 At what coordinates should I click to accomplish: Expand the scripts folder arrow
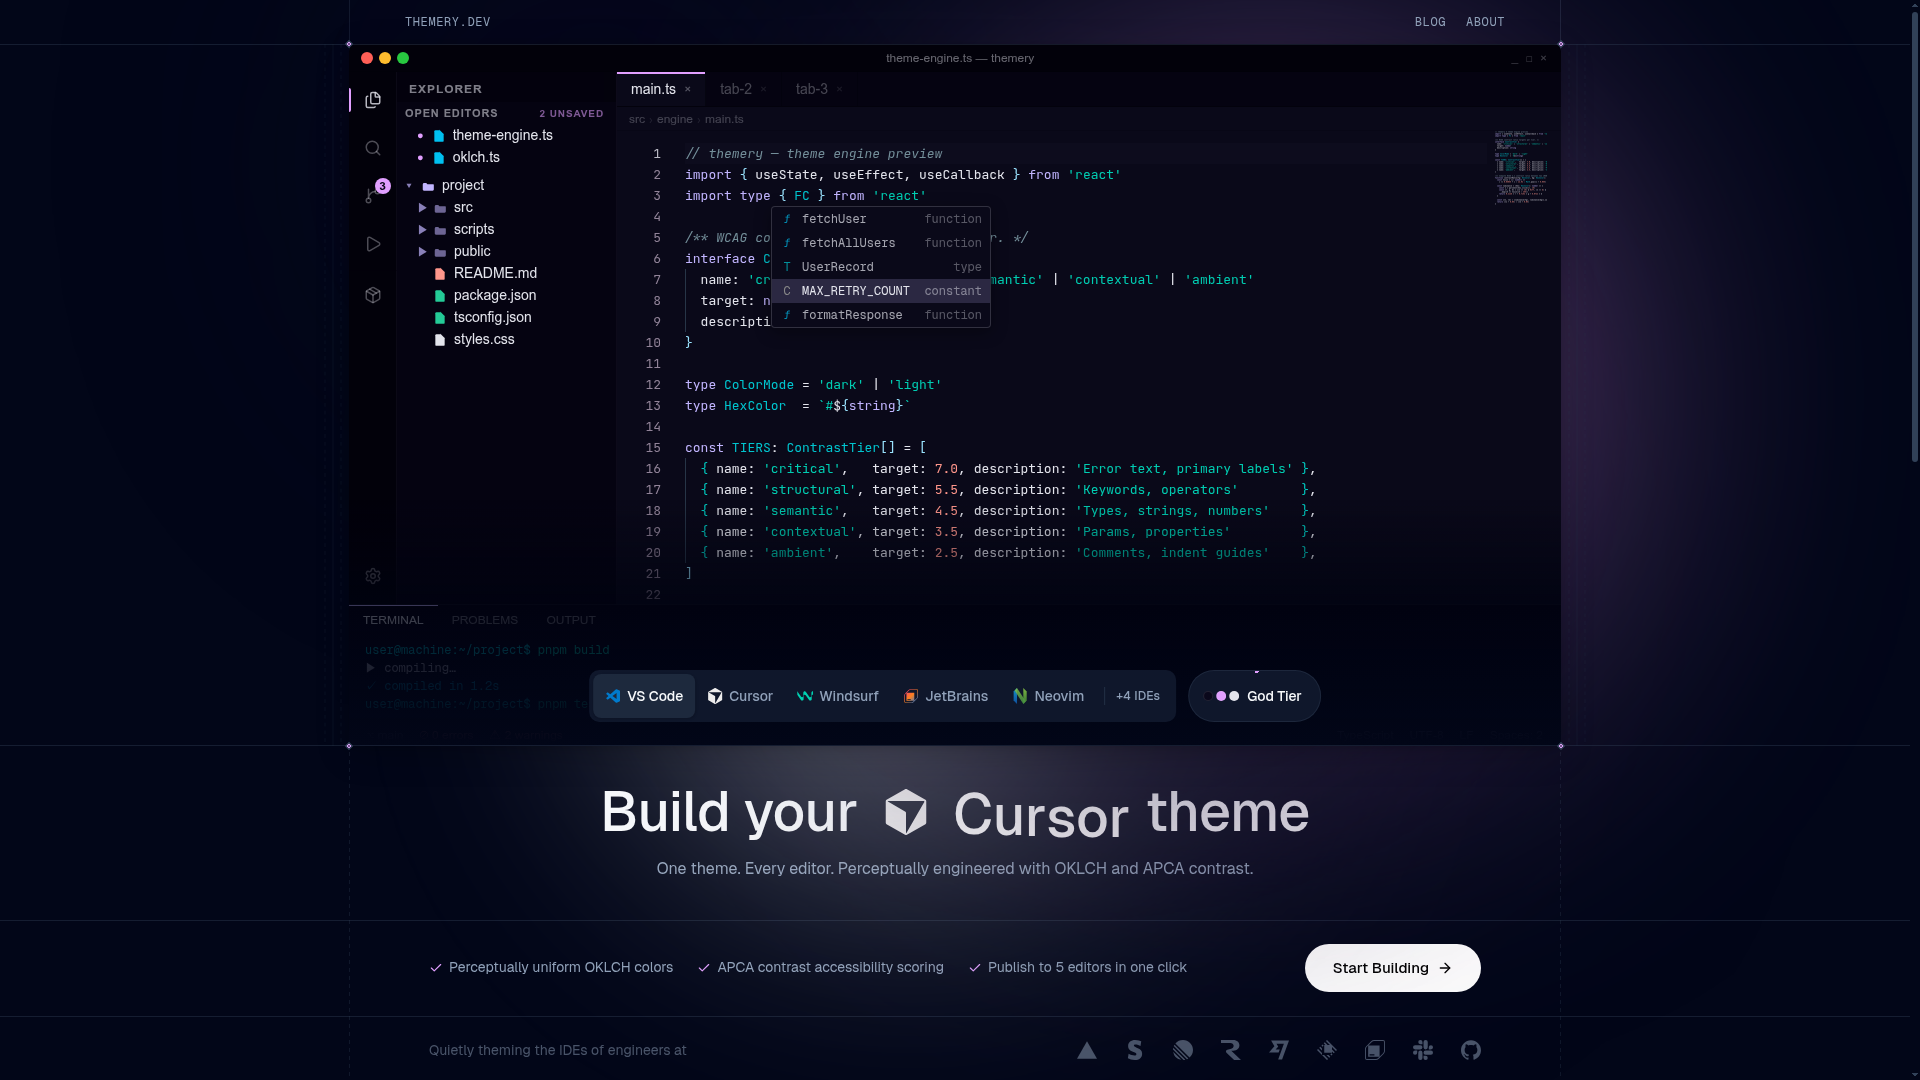pos(423,230)
